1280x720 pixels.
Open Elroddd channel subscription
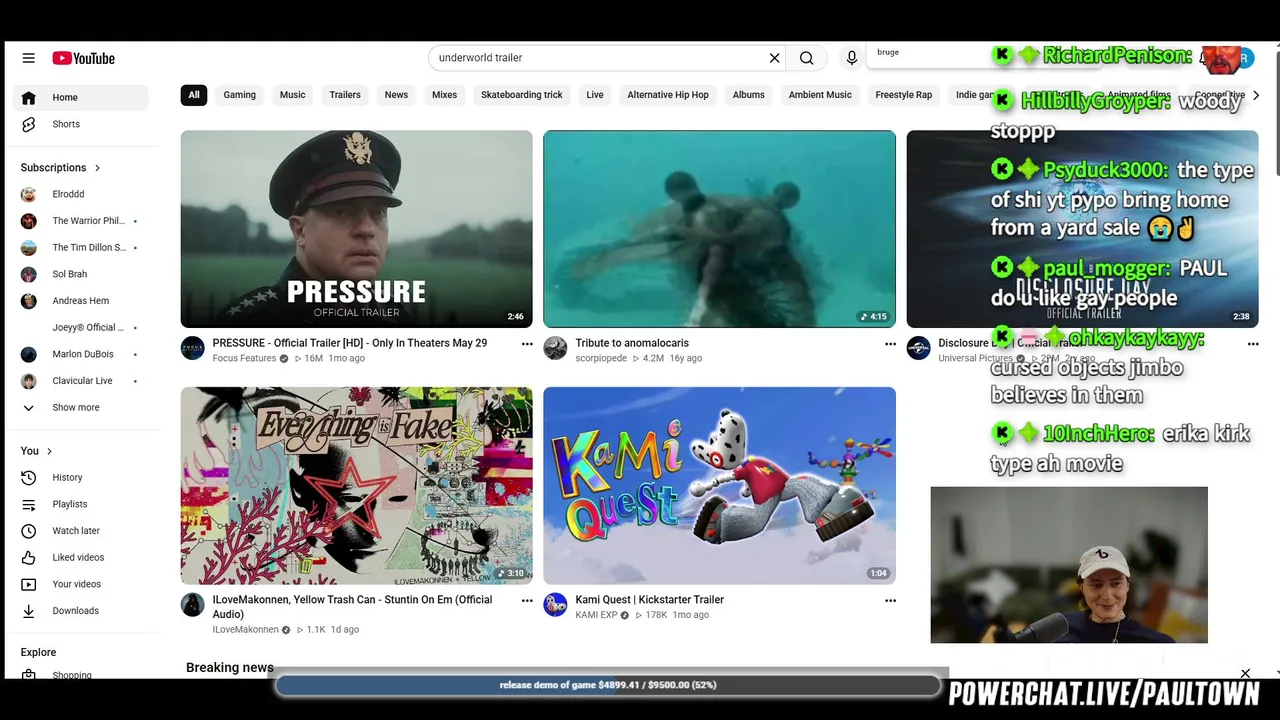tap(80, 194)
